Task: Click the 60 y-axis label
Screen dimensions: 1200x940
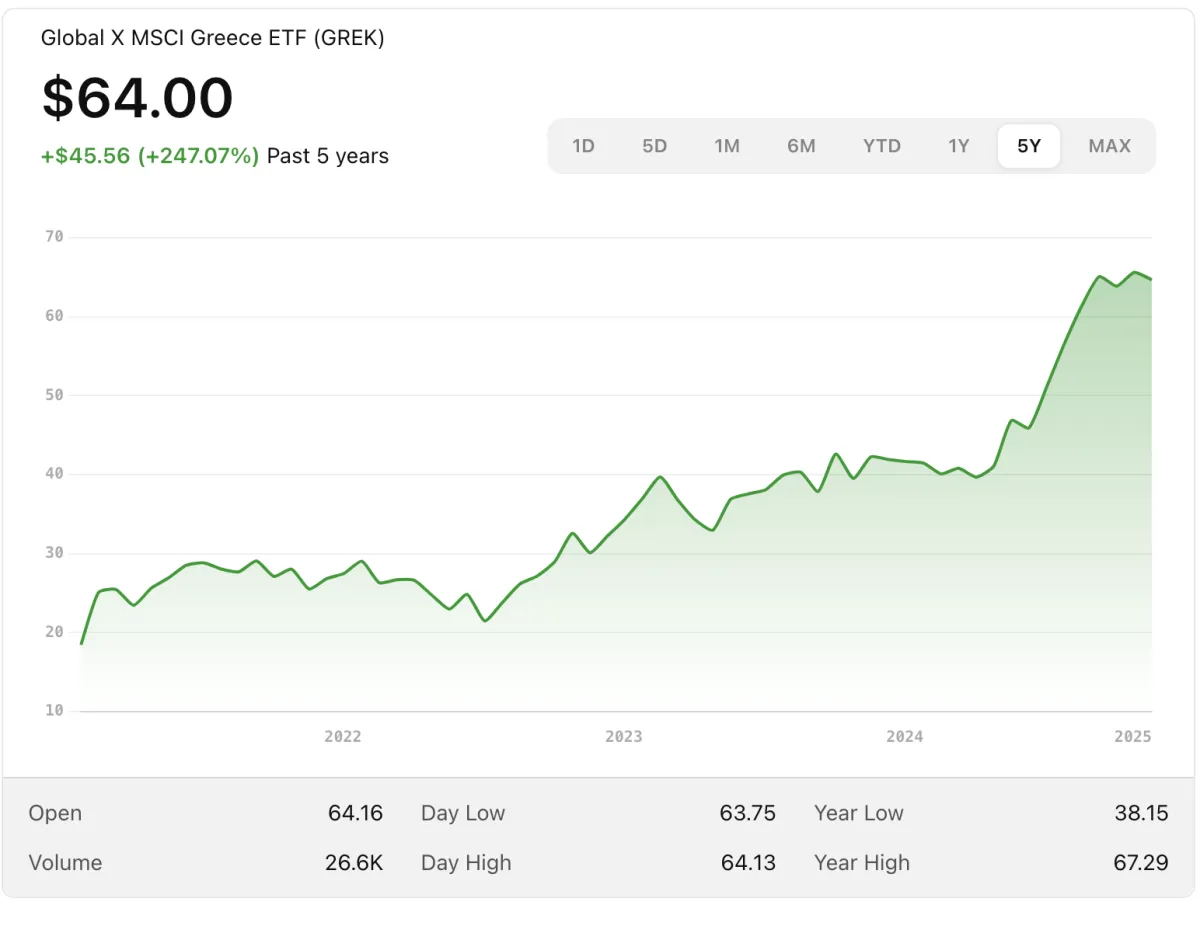Action: point(54,316)
